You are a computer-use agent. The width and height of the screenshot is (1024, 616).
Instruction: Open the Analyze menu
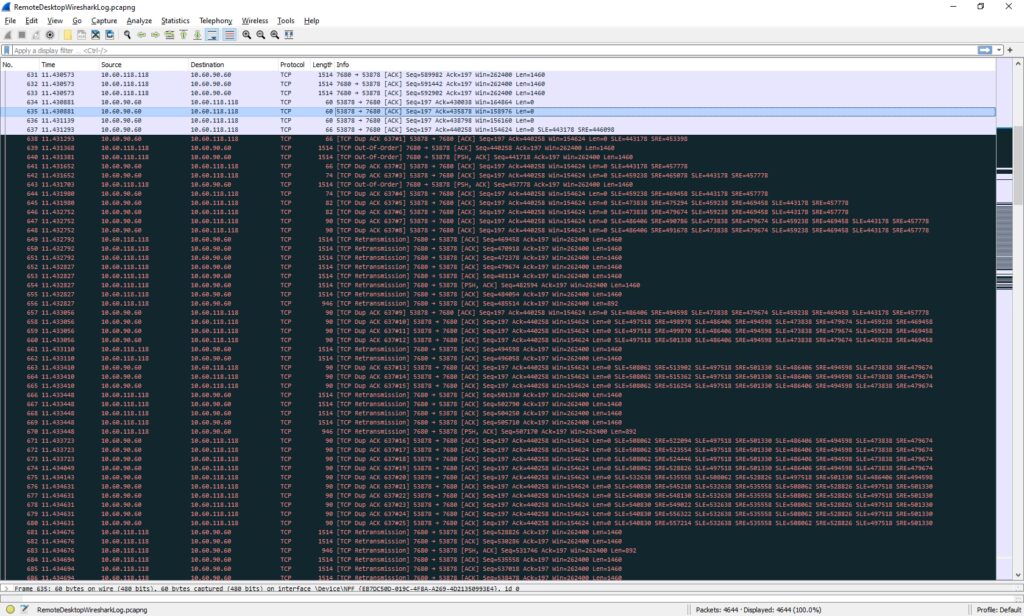pos(139,20)
